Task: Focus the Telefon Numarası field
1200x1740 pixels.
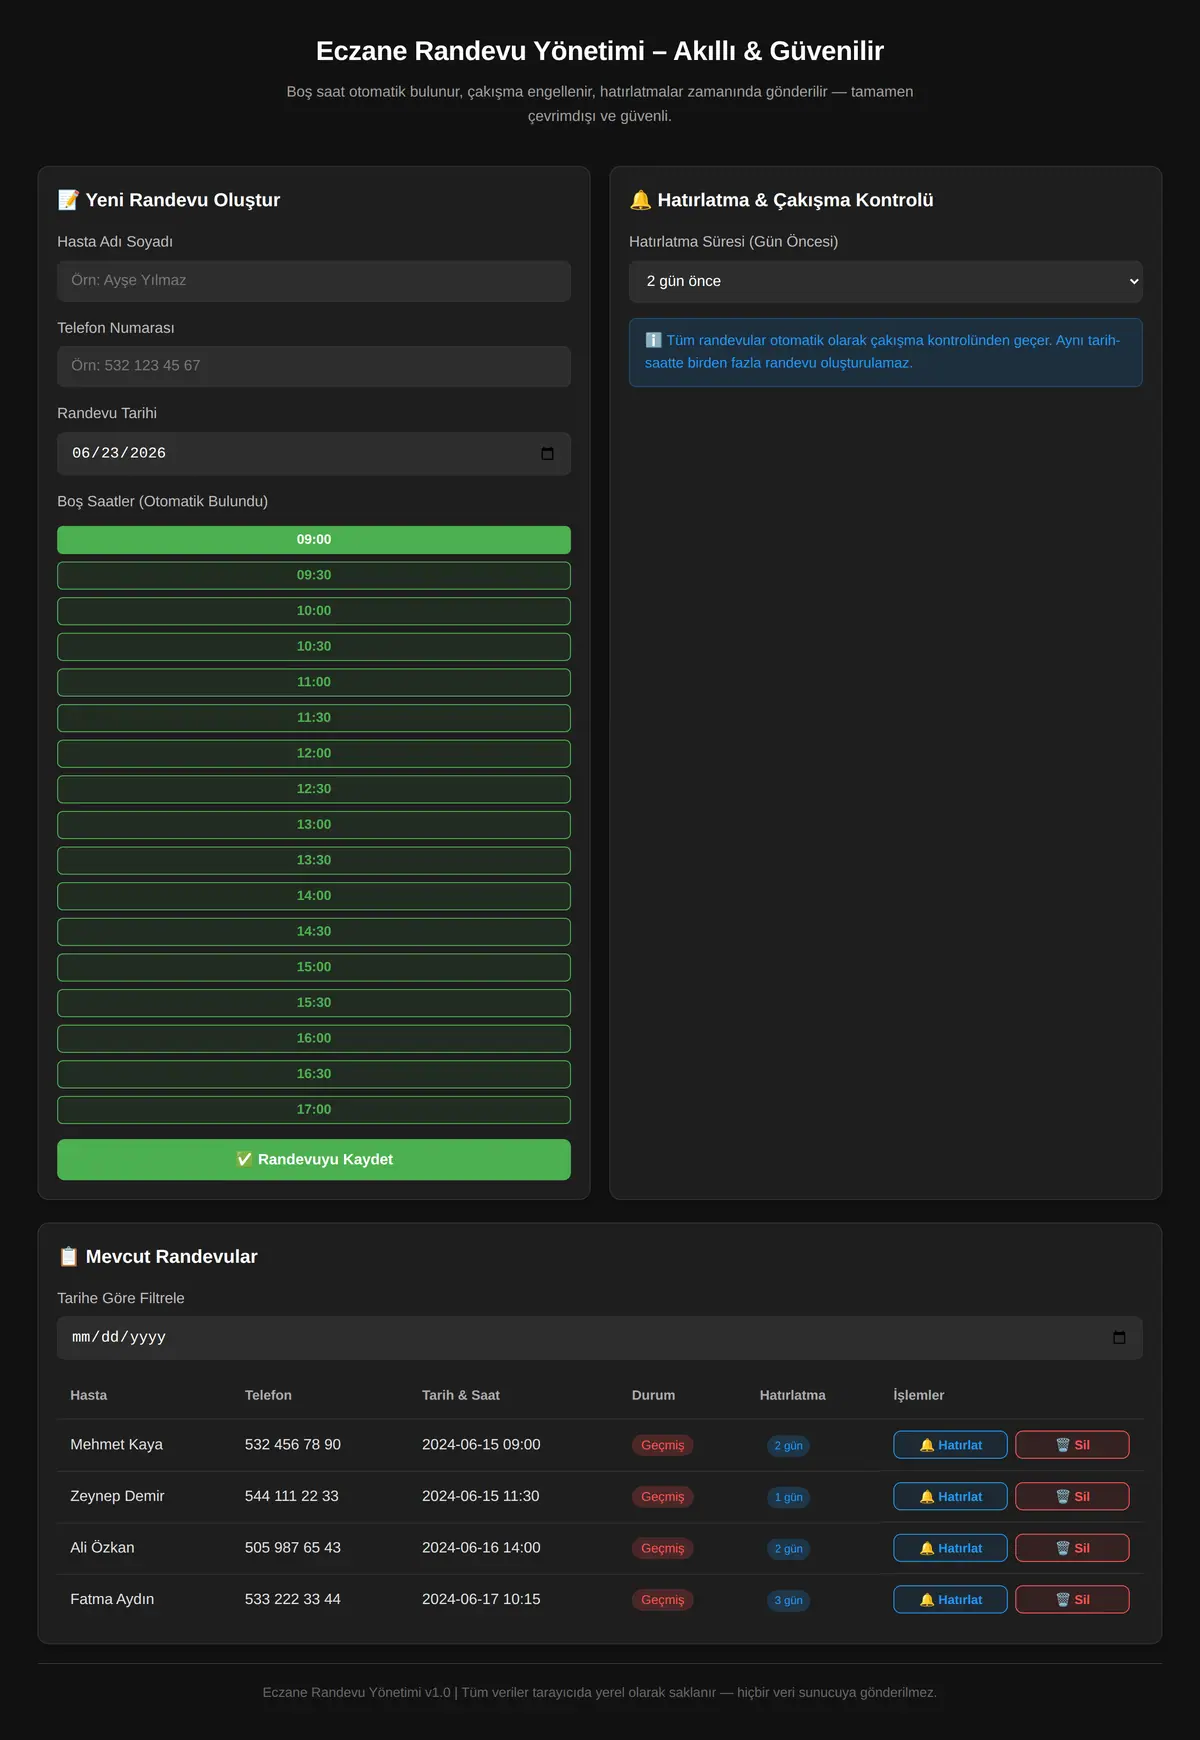Action: 314,366
